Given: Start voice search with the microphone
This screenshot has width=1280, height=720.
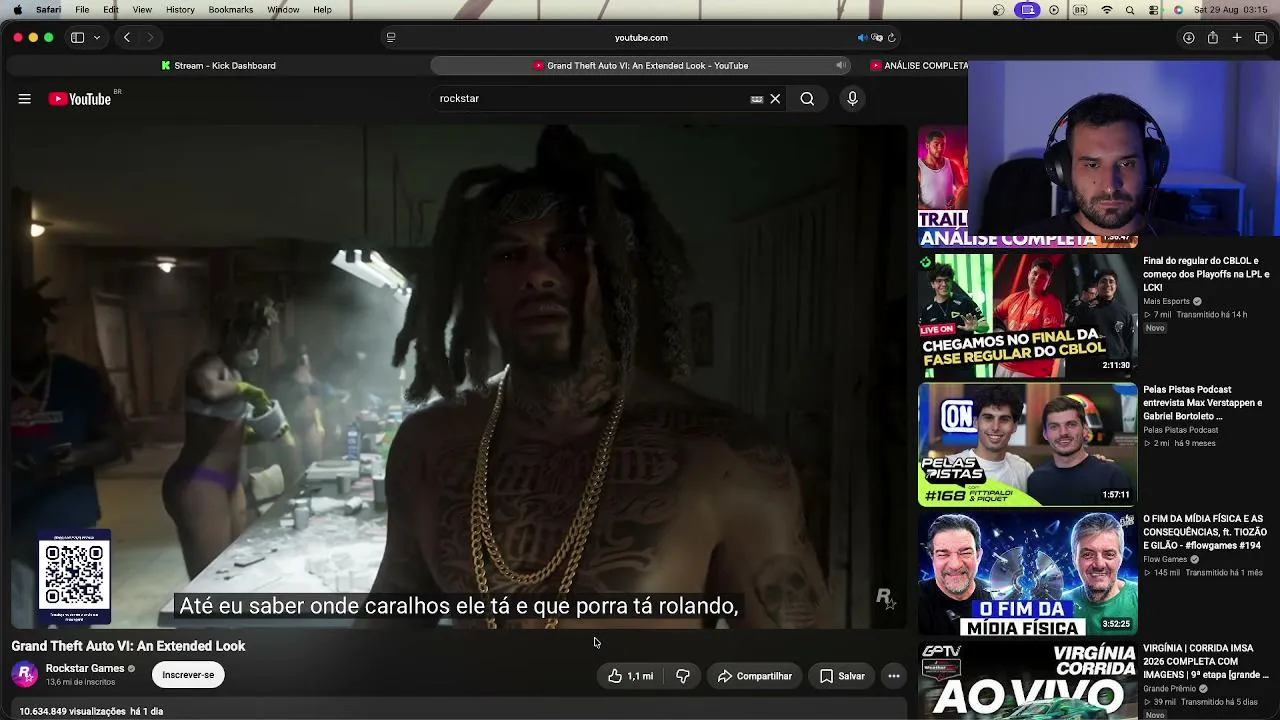Looking at the screenshot, I should tap(852, 99).
